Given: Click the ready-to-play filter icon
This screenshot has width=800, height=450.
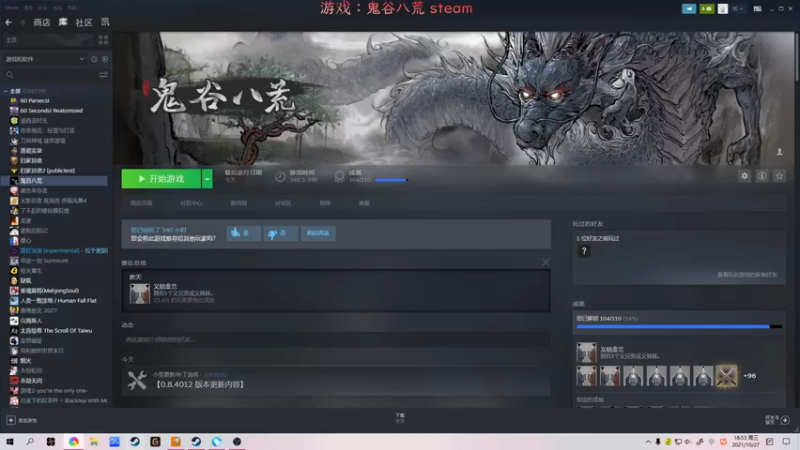Looking at the screenshot, I should coord(105,59).
